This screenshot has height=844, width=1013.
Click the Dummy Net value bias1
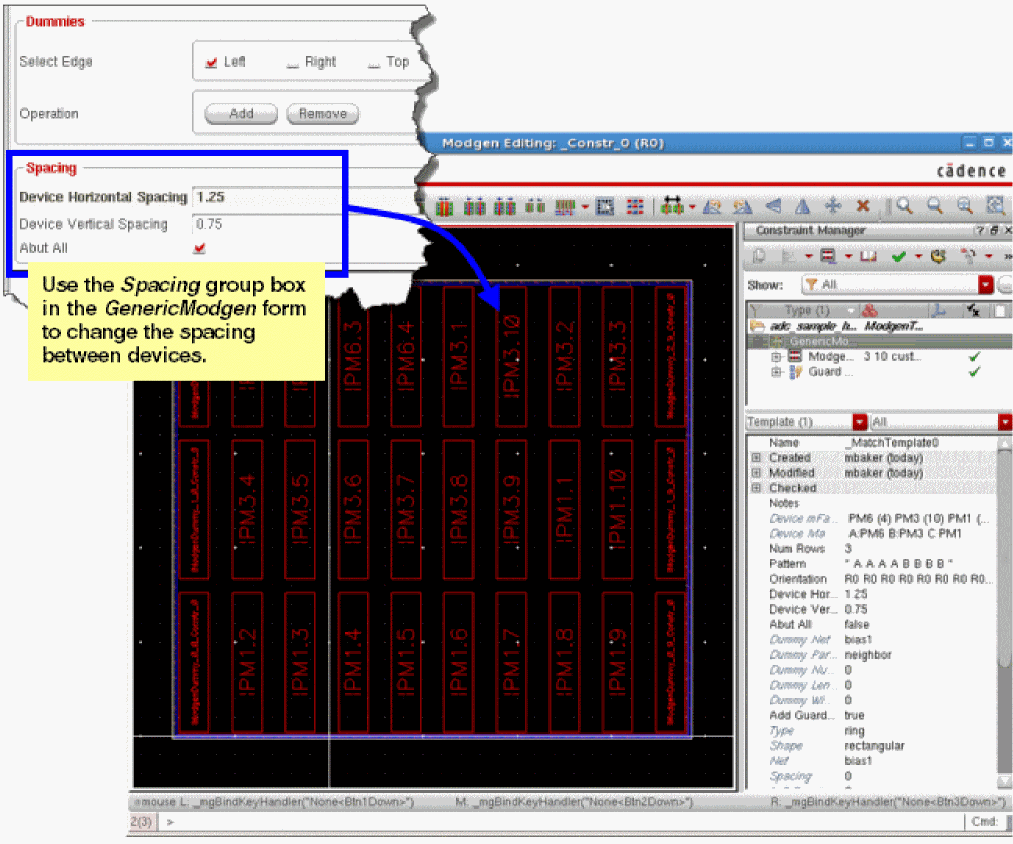[859, 640]
